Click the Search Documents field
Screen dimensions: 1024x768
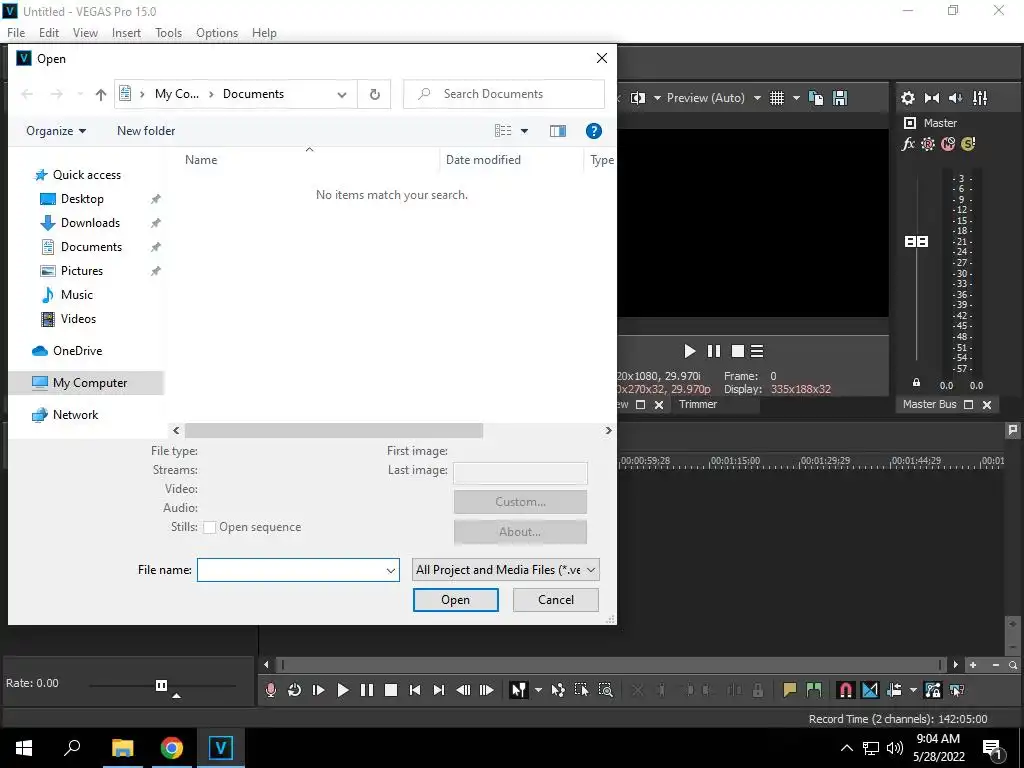(x=504, y=94)
